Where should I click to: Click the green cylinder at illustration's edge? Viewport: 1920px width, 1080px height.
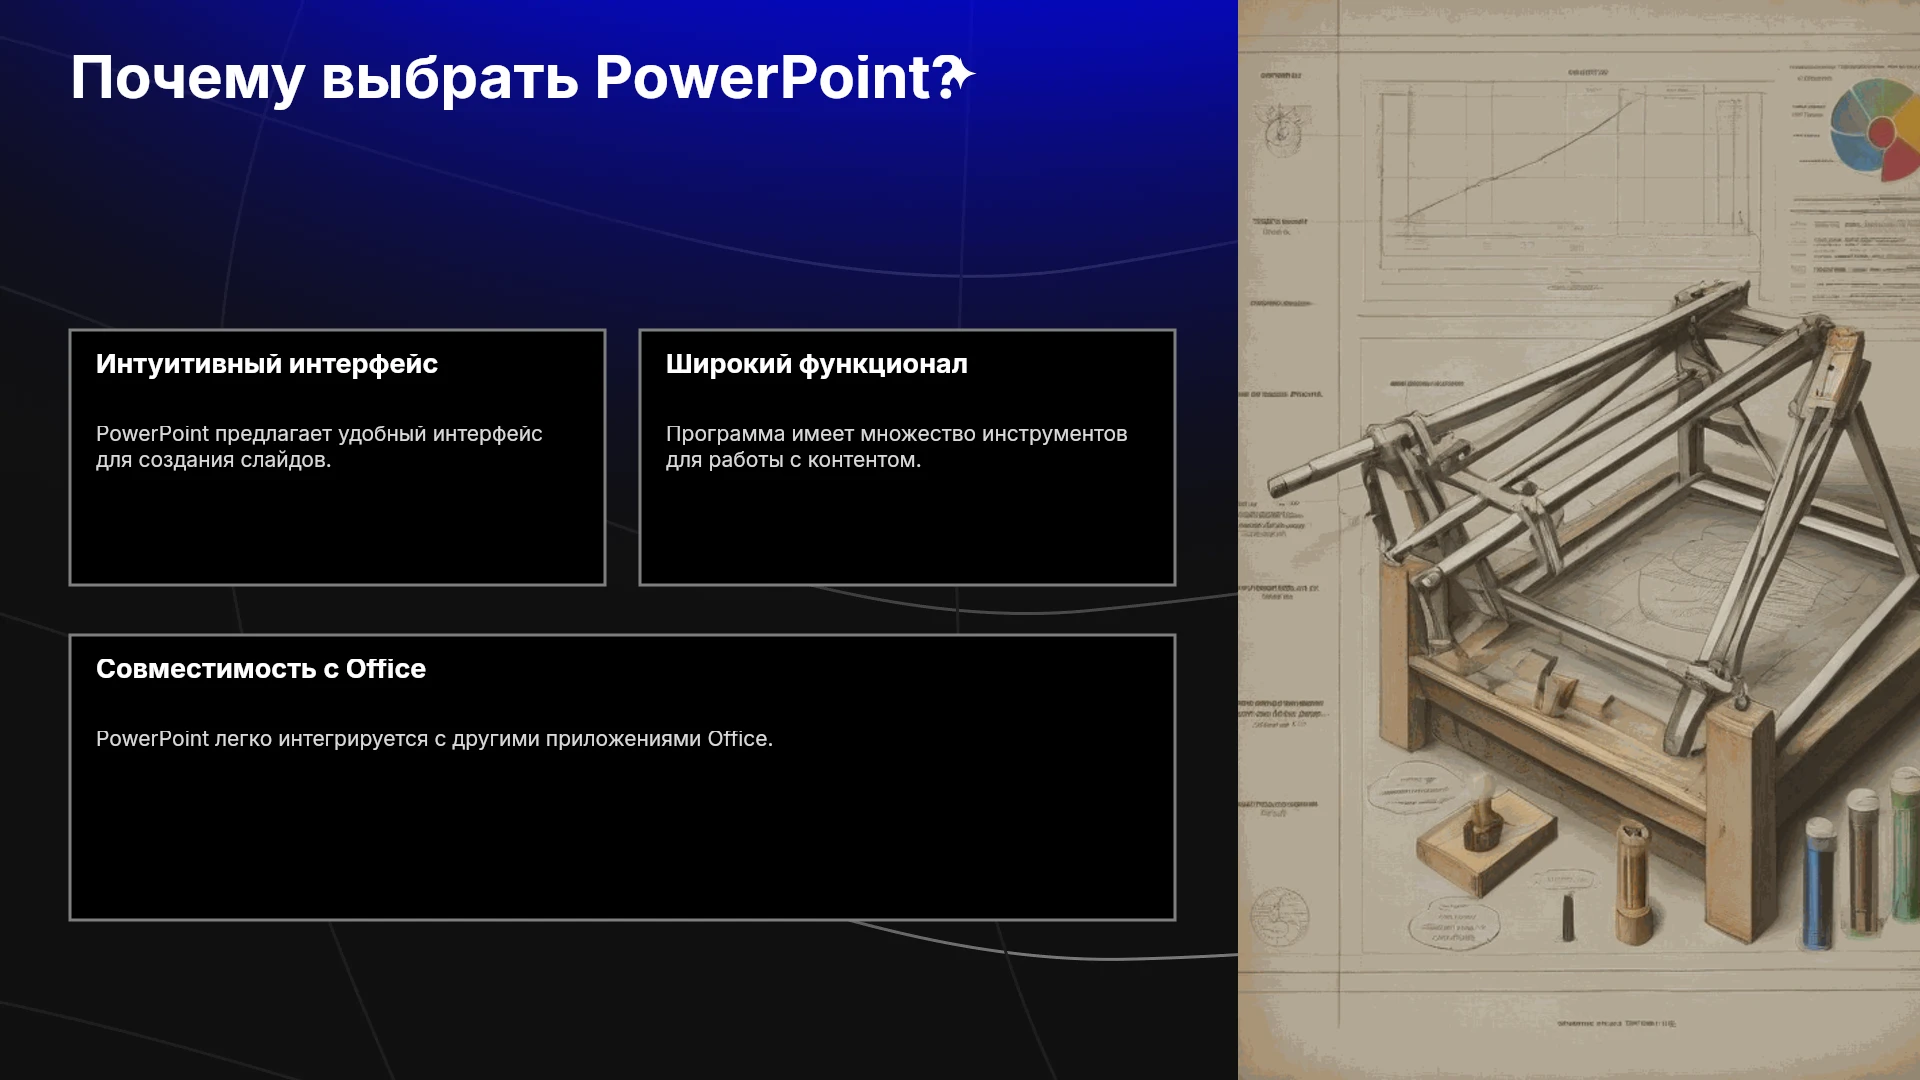point(1905,845)
